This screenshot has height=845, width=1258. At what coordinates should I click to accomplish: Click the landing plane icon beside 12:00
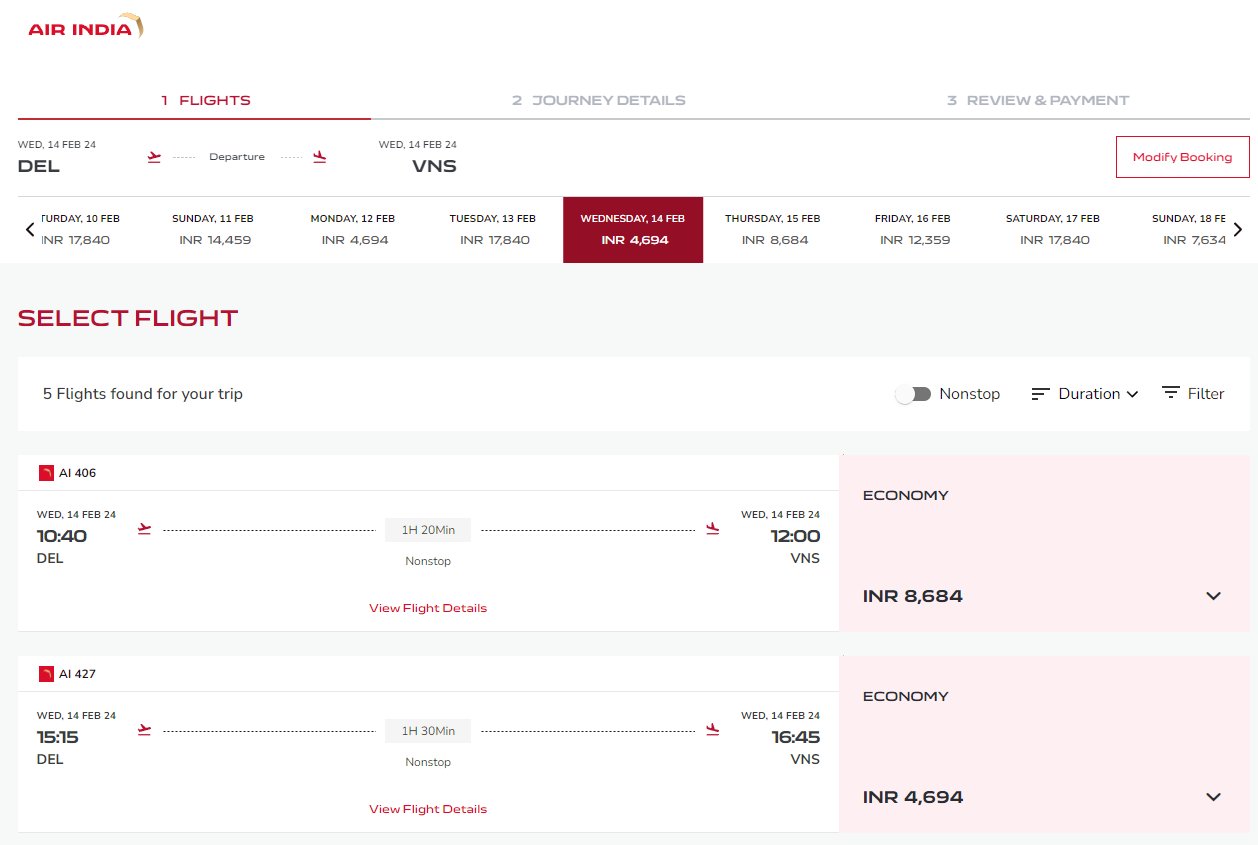(x=712, y=529)
